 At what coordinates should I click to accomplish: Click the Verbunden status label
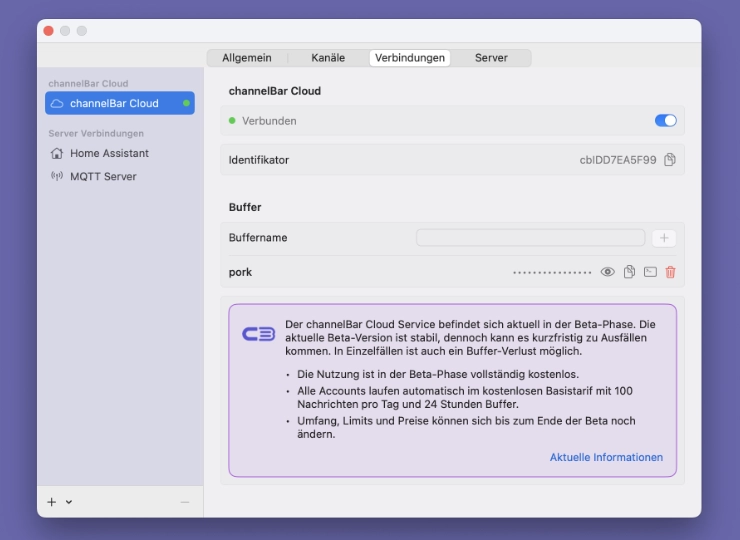pos(269,121)
